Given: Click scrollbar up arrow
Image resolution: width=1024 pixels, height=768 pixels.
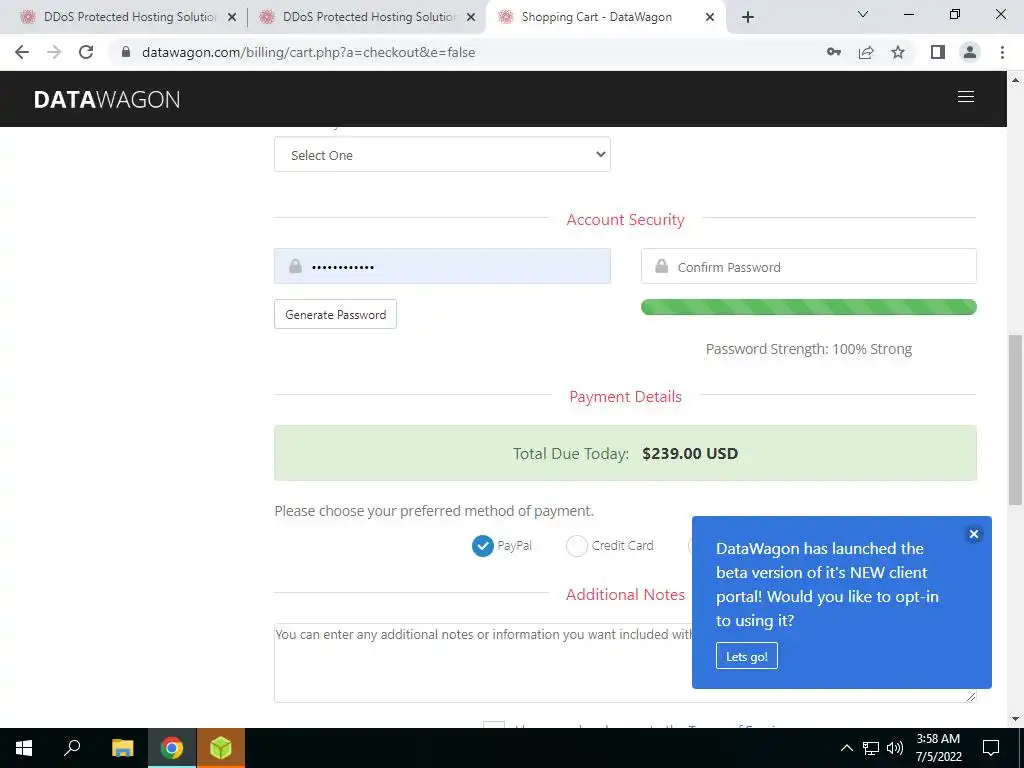Looking at the screenshot, I should pyautogui.click(x=1015, y=80).
